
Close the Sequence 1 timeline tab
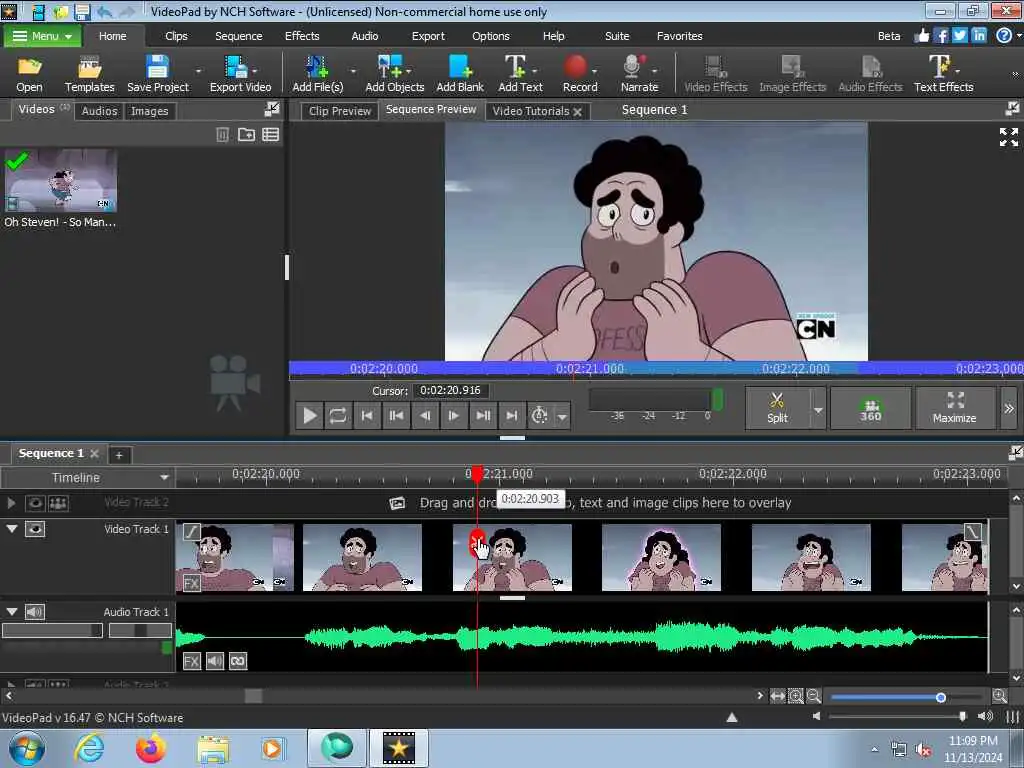94,453
